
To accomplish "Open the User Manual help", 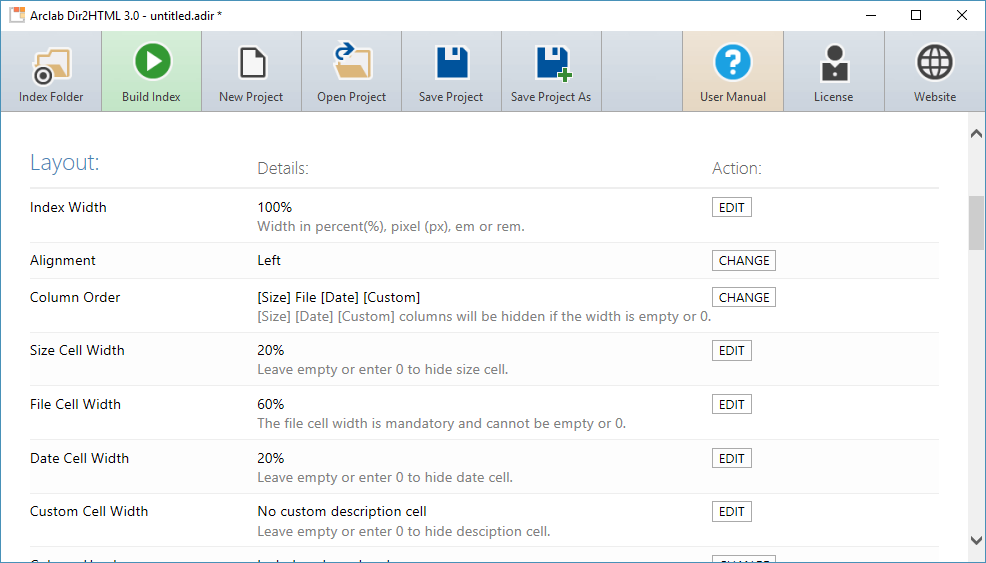I will [733, 64].
